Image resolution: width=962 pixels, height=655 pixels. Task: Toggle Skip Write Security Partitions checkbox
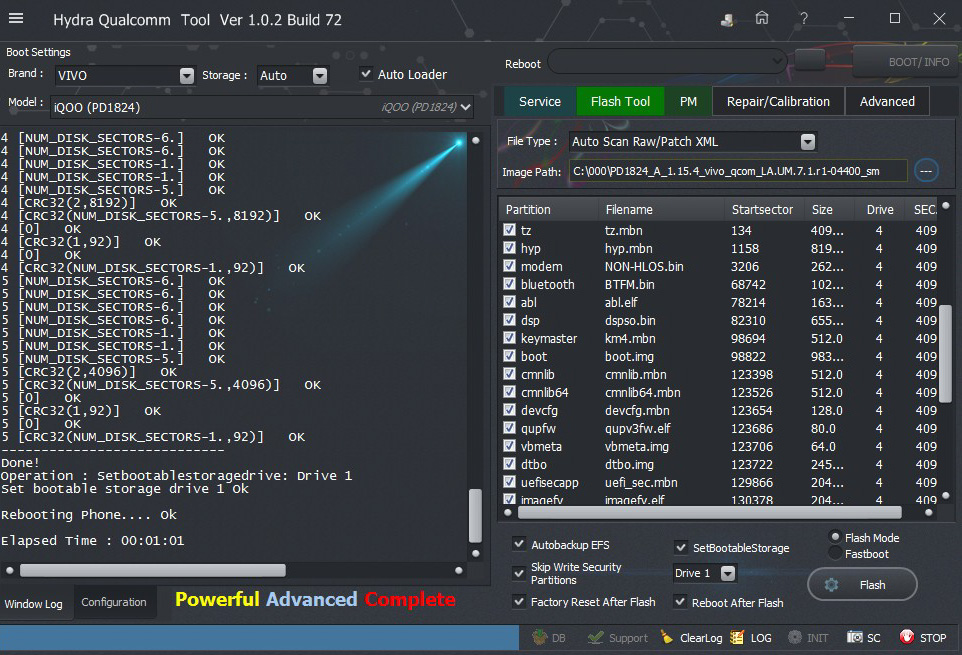[x=519, y=573]
